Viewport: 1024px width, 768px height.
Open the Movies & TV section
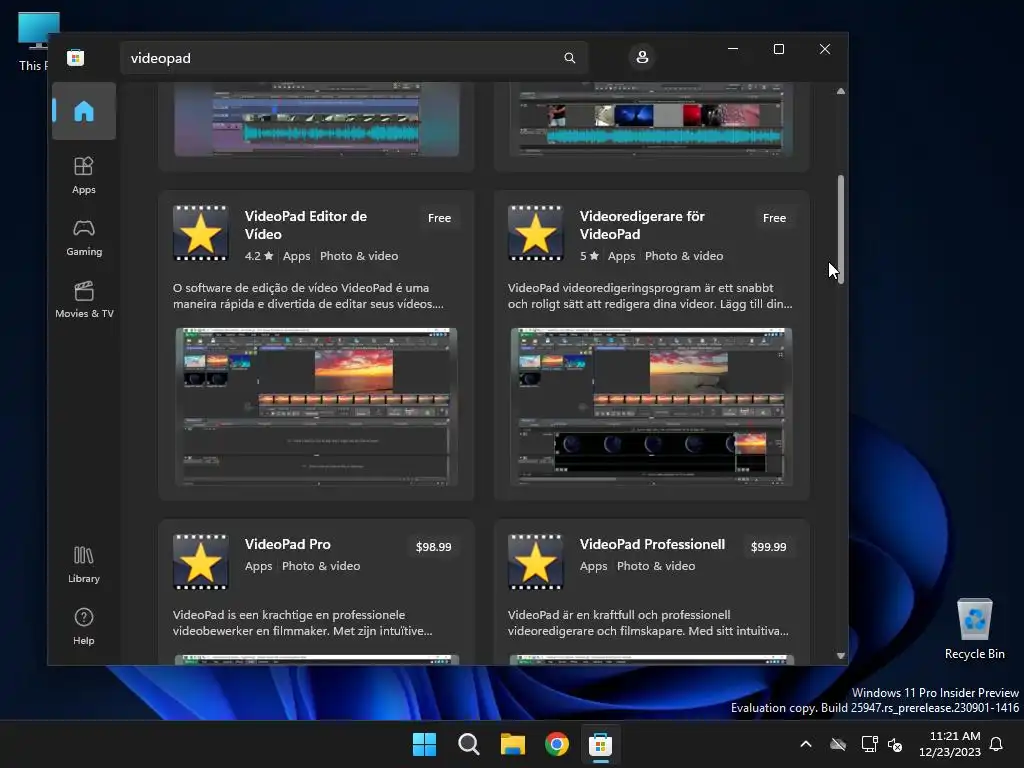[84, 299]
